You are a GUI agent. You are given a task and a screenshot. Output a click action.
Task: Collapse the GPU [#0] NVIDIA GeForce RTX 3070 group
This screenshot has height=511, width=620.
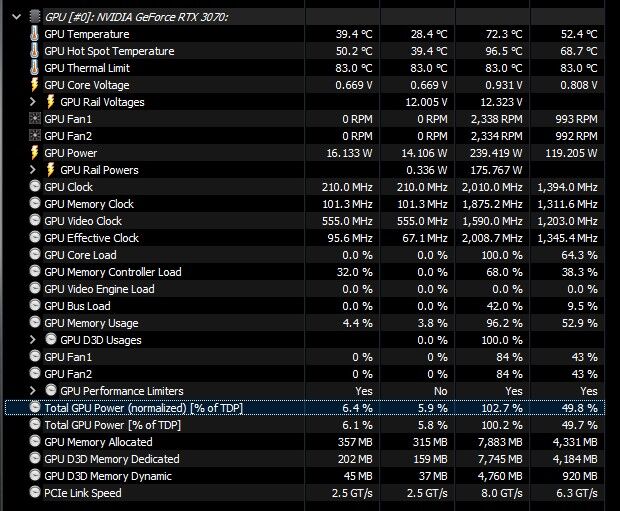[18, 17]
